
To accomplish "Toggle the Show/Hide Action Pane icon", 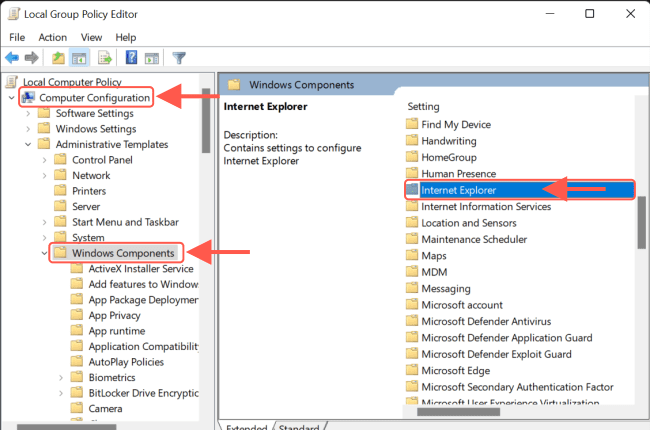I will (151, 58).
